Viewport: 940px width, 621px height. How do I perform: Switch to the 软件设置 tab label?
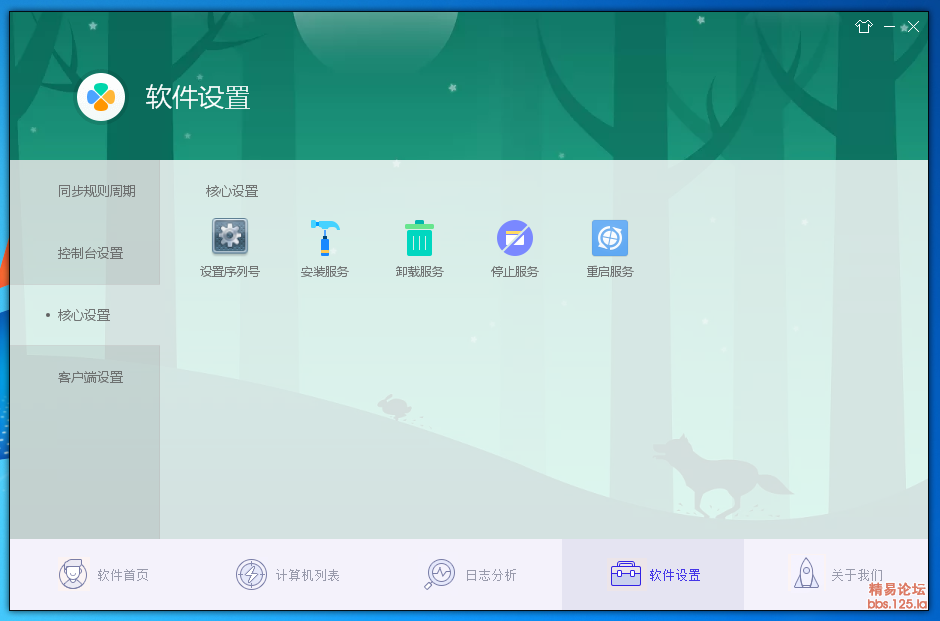point(675,575)
